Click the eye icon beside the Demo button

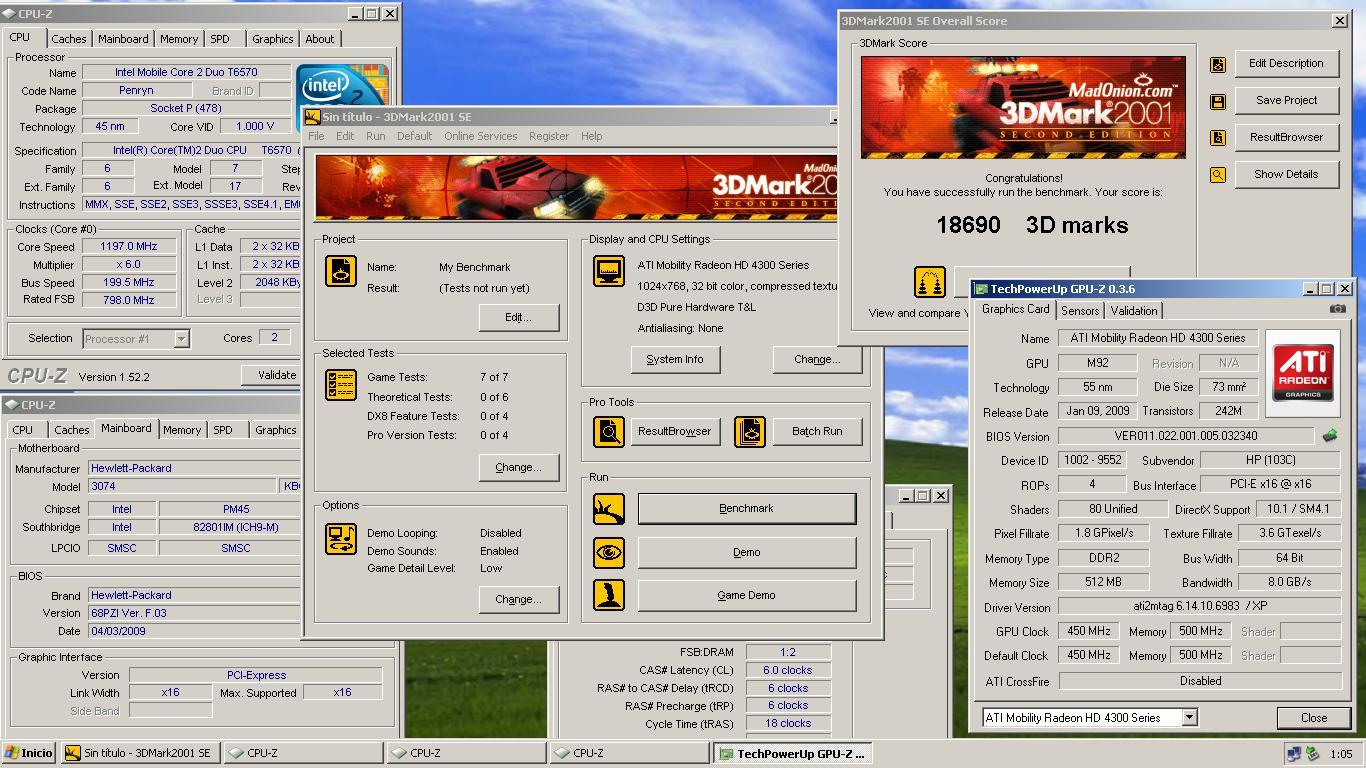[609, 552]
